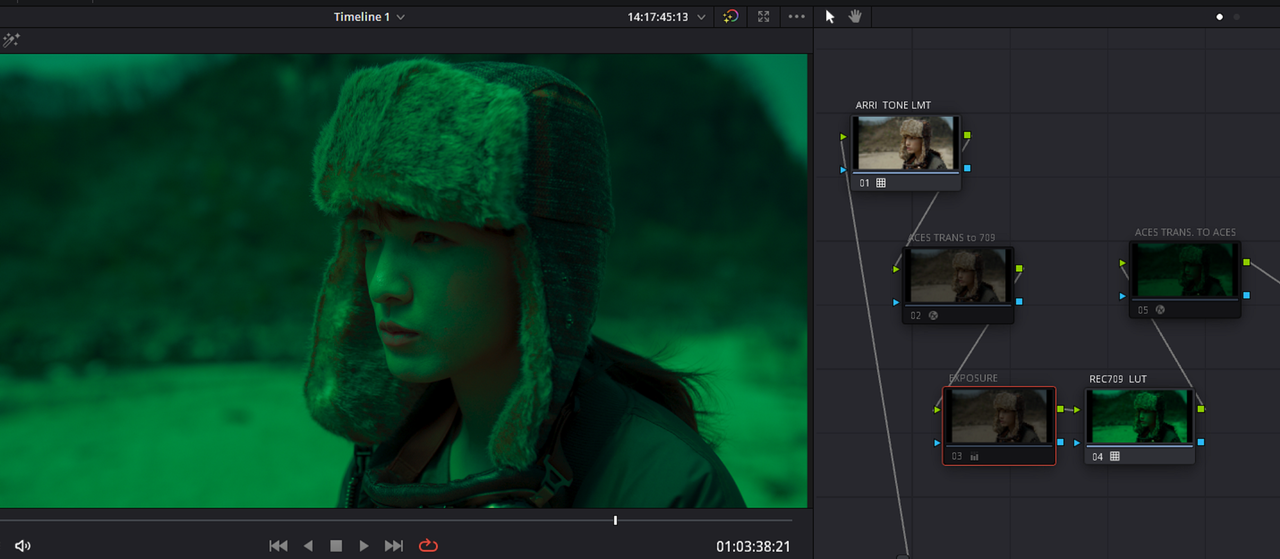
Task: Stop playback
Action: pyautogui.click(x=336, y=546)
